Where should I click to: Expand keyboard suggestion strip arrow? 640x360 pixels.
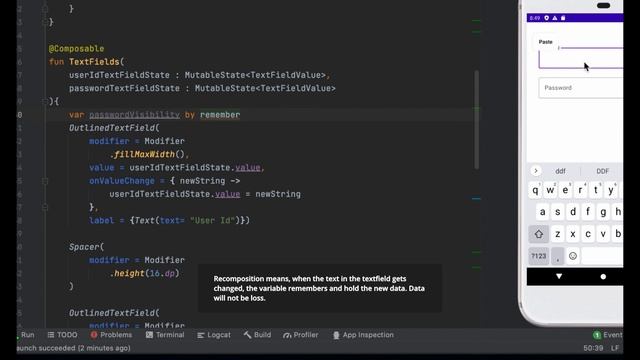coord(536,171)
